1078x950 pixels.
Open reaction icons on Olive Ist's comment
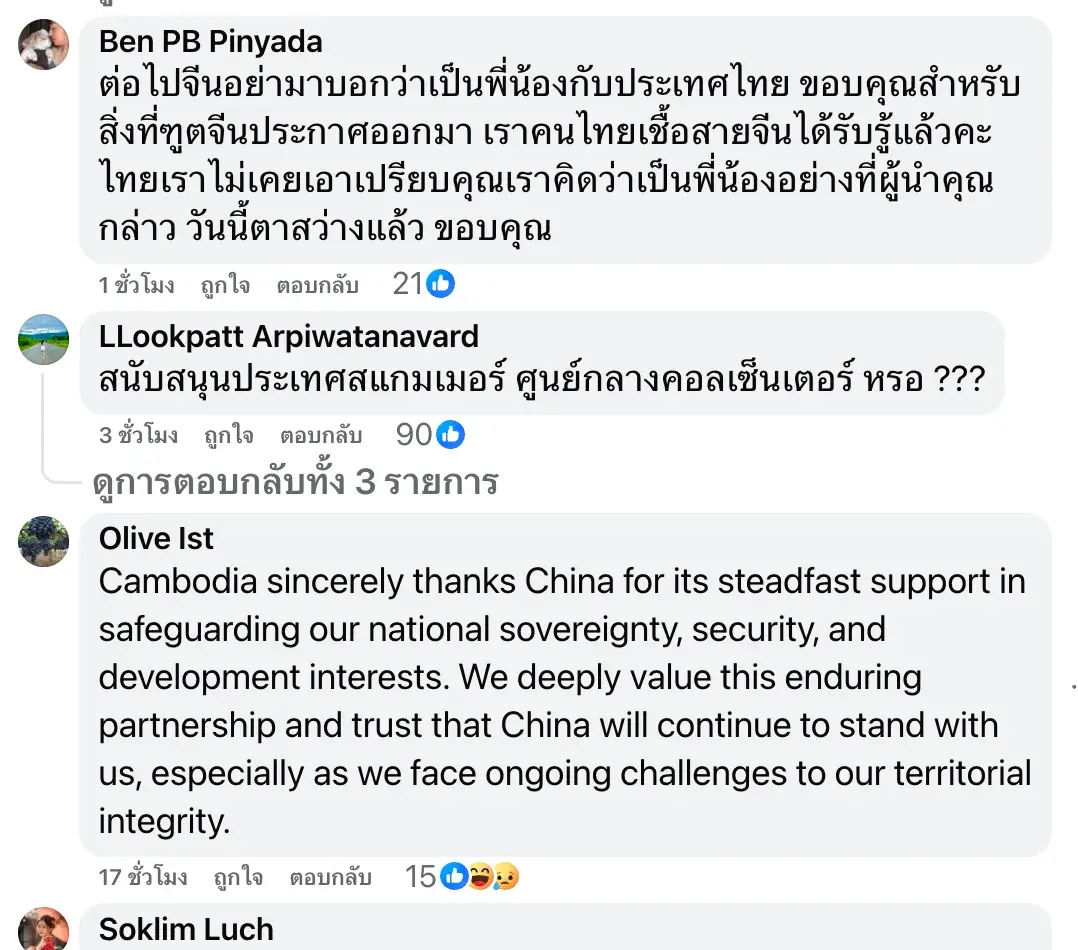coord(480,877)
